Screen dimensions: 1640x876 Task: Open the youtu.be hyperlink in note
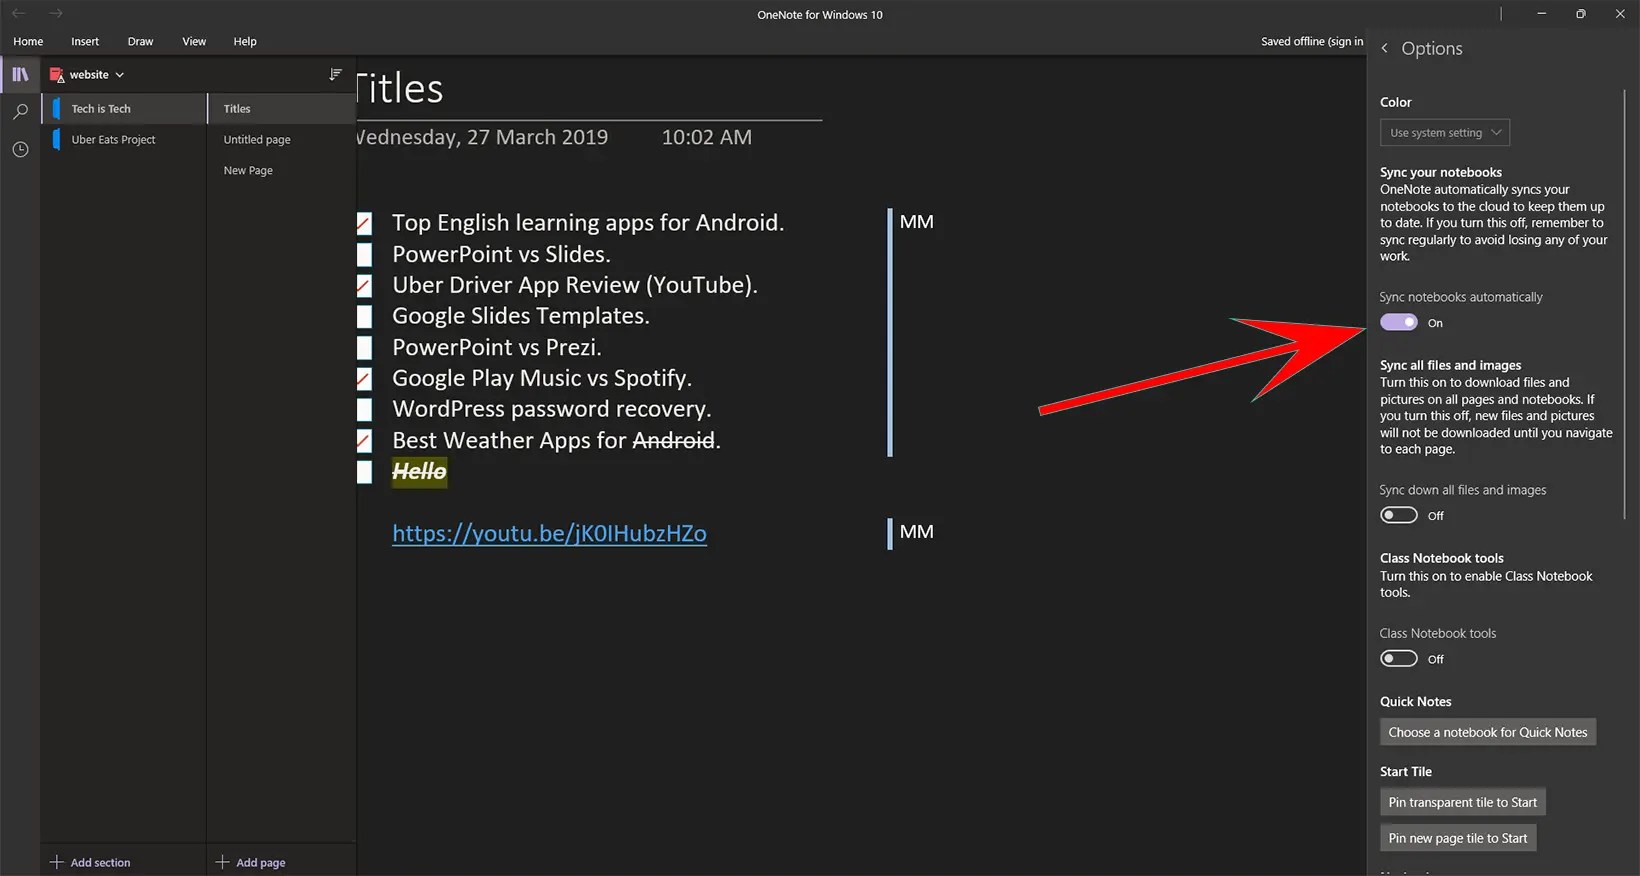(x=549, y=533)
